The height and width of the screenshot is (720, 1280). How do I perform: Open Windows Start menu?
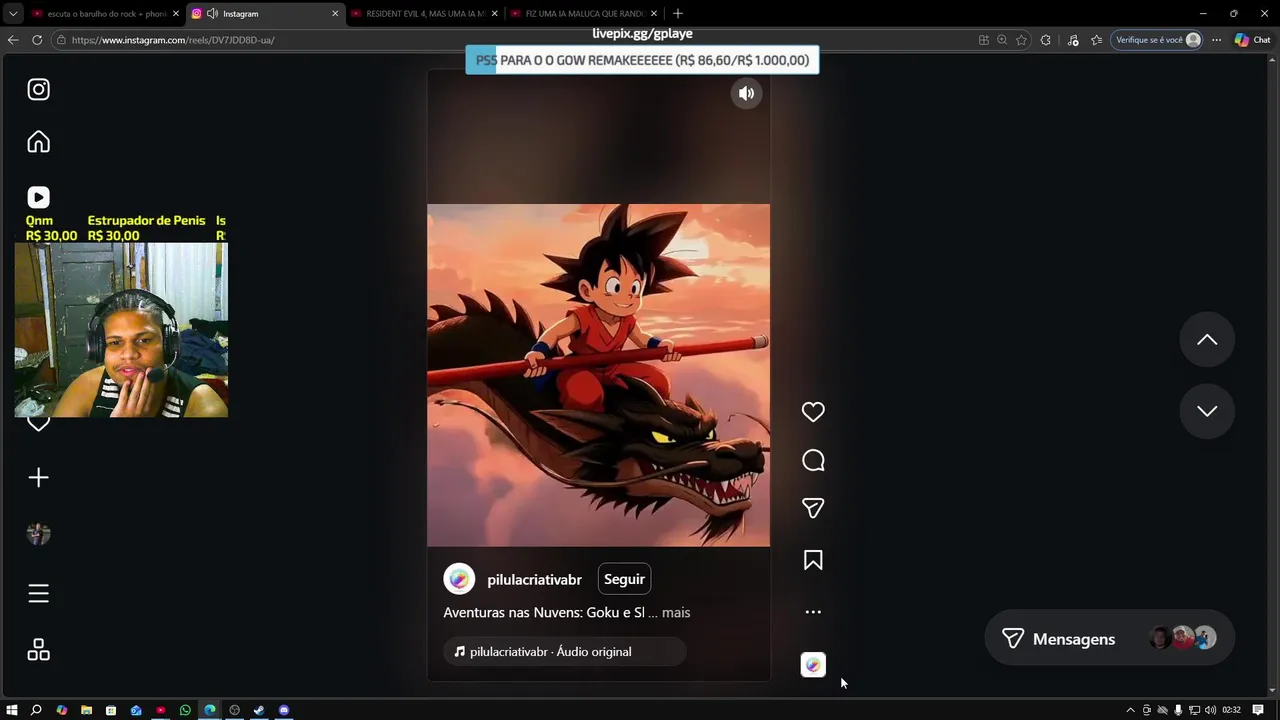tap(12, 710)
